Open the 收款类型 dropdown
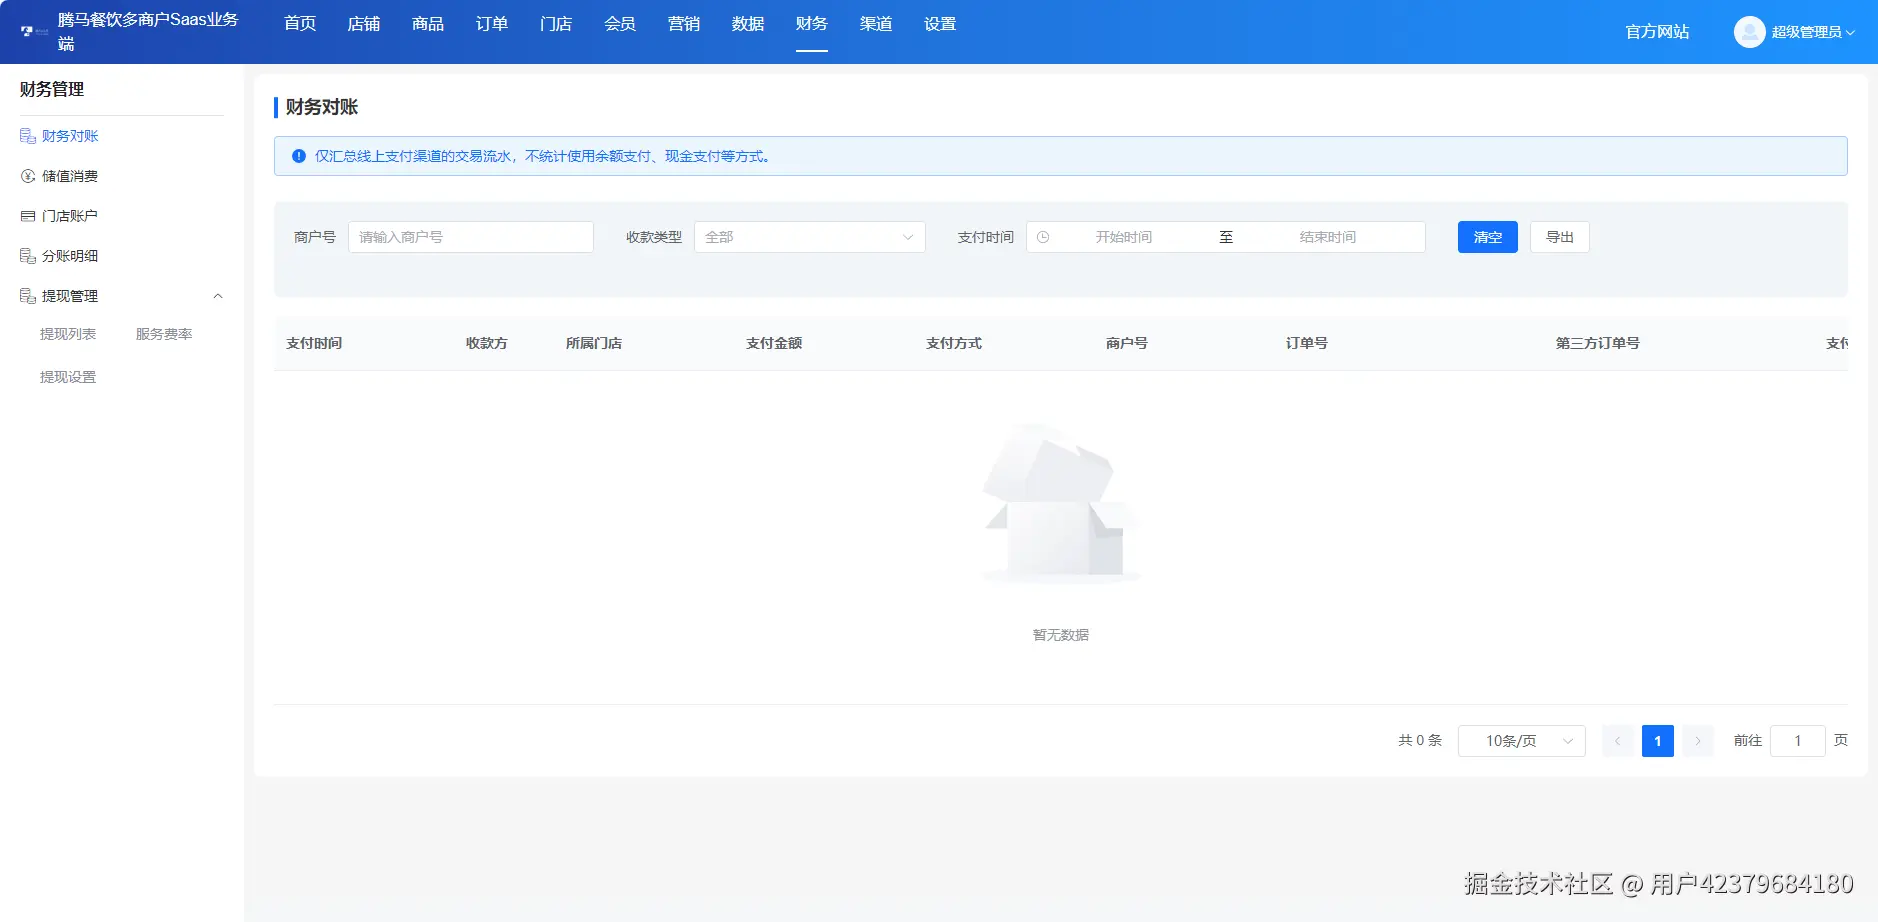 (x=809, y=237)
